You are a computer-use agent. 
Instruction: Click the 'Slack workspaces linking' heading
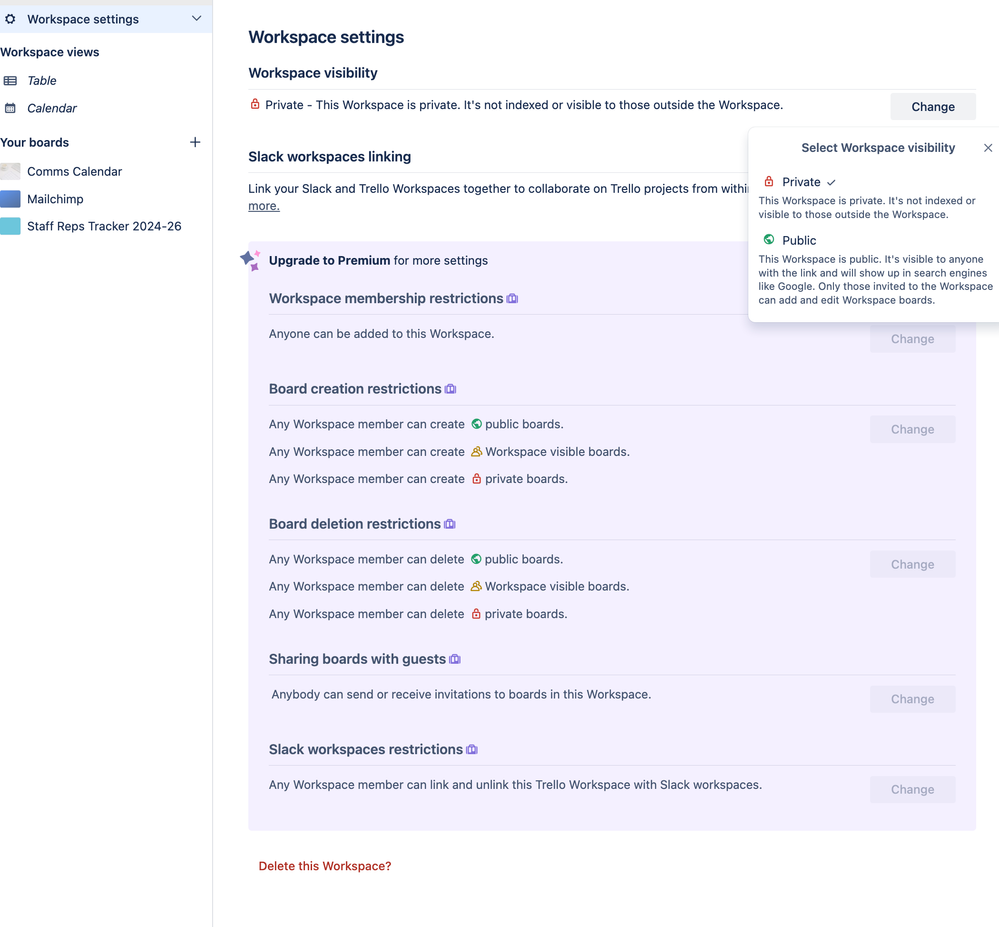(x=329, y=157)
